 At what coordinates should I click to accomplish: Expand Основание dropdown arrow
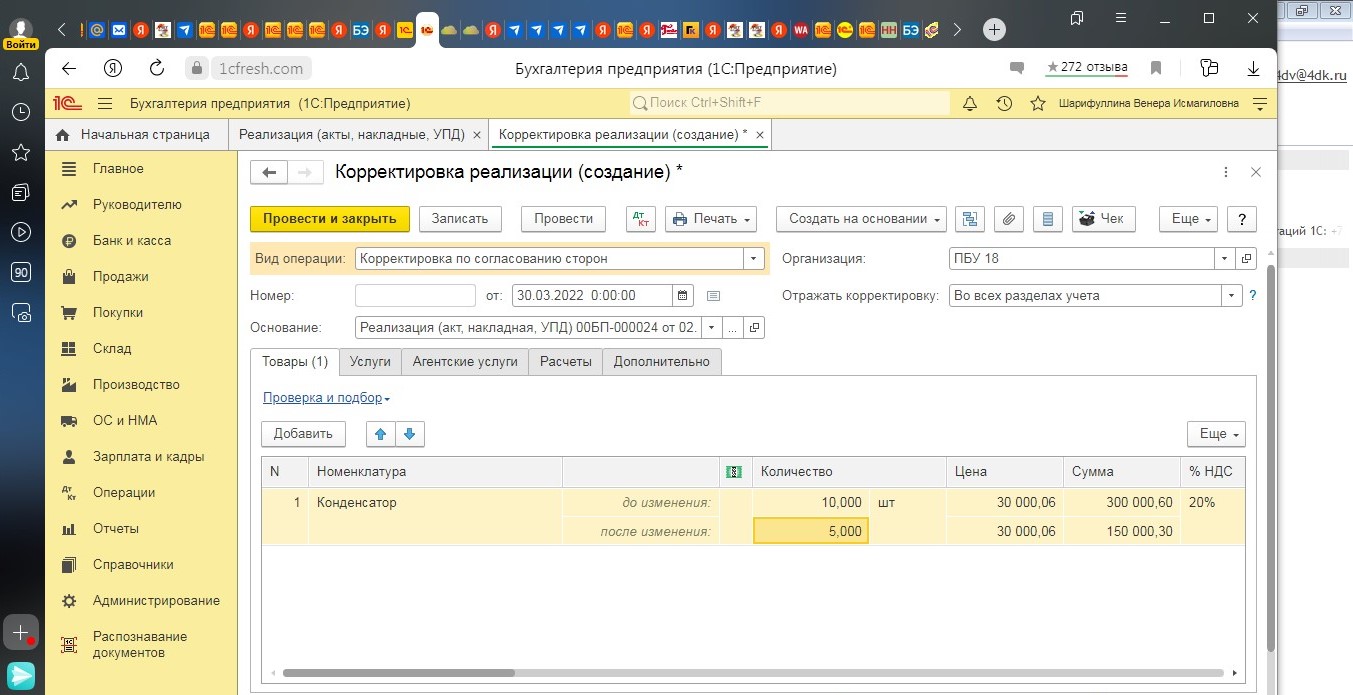pos(711,328)
